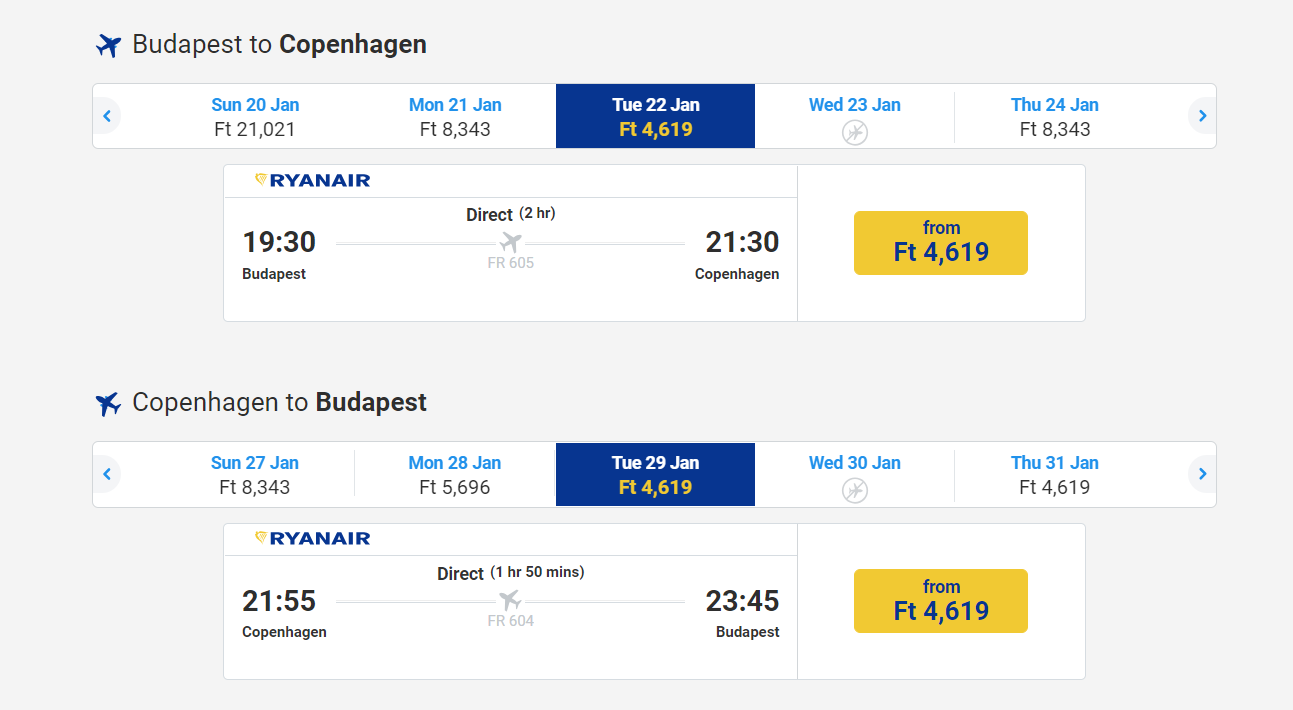The height and width of the screenshot is (710, 1293).
Task: Select the Sun 27 Jan return date
Action: pyautogui.click(x=255, y=475)
